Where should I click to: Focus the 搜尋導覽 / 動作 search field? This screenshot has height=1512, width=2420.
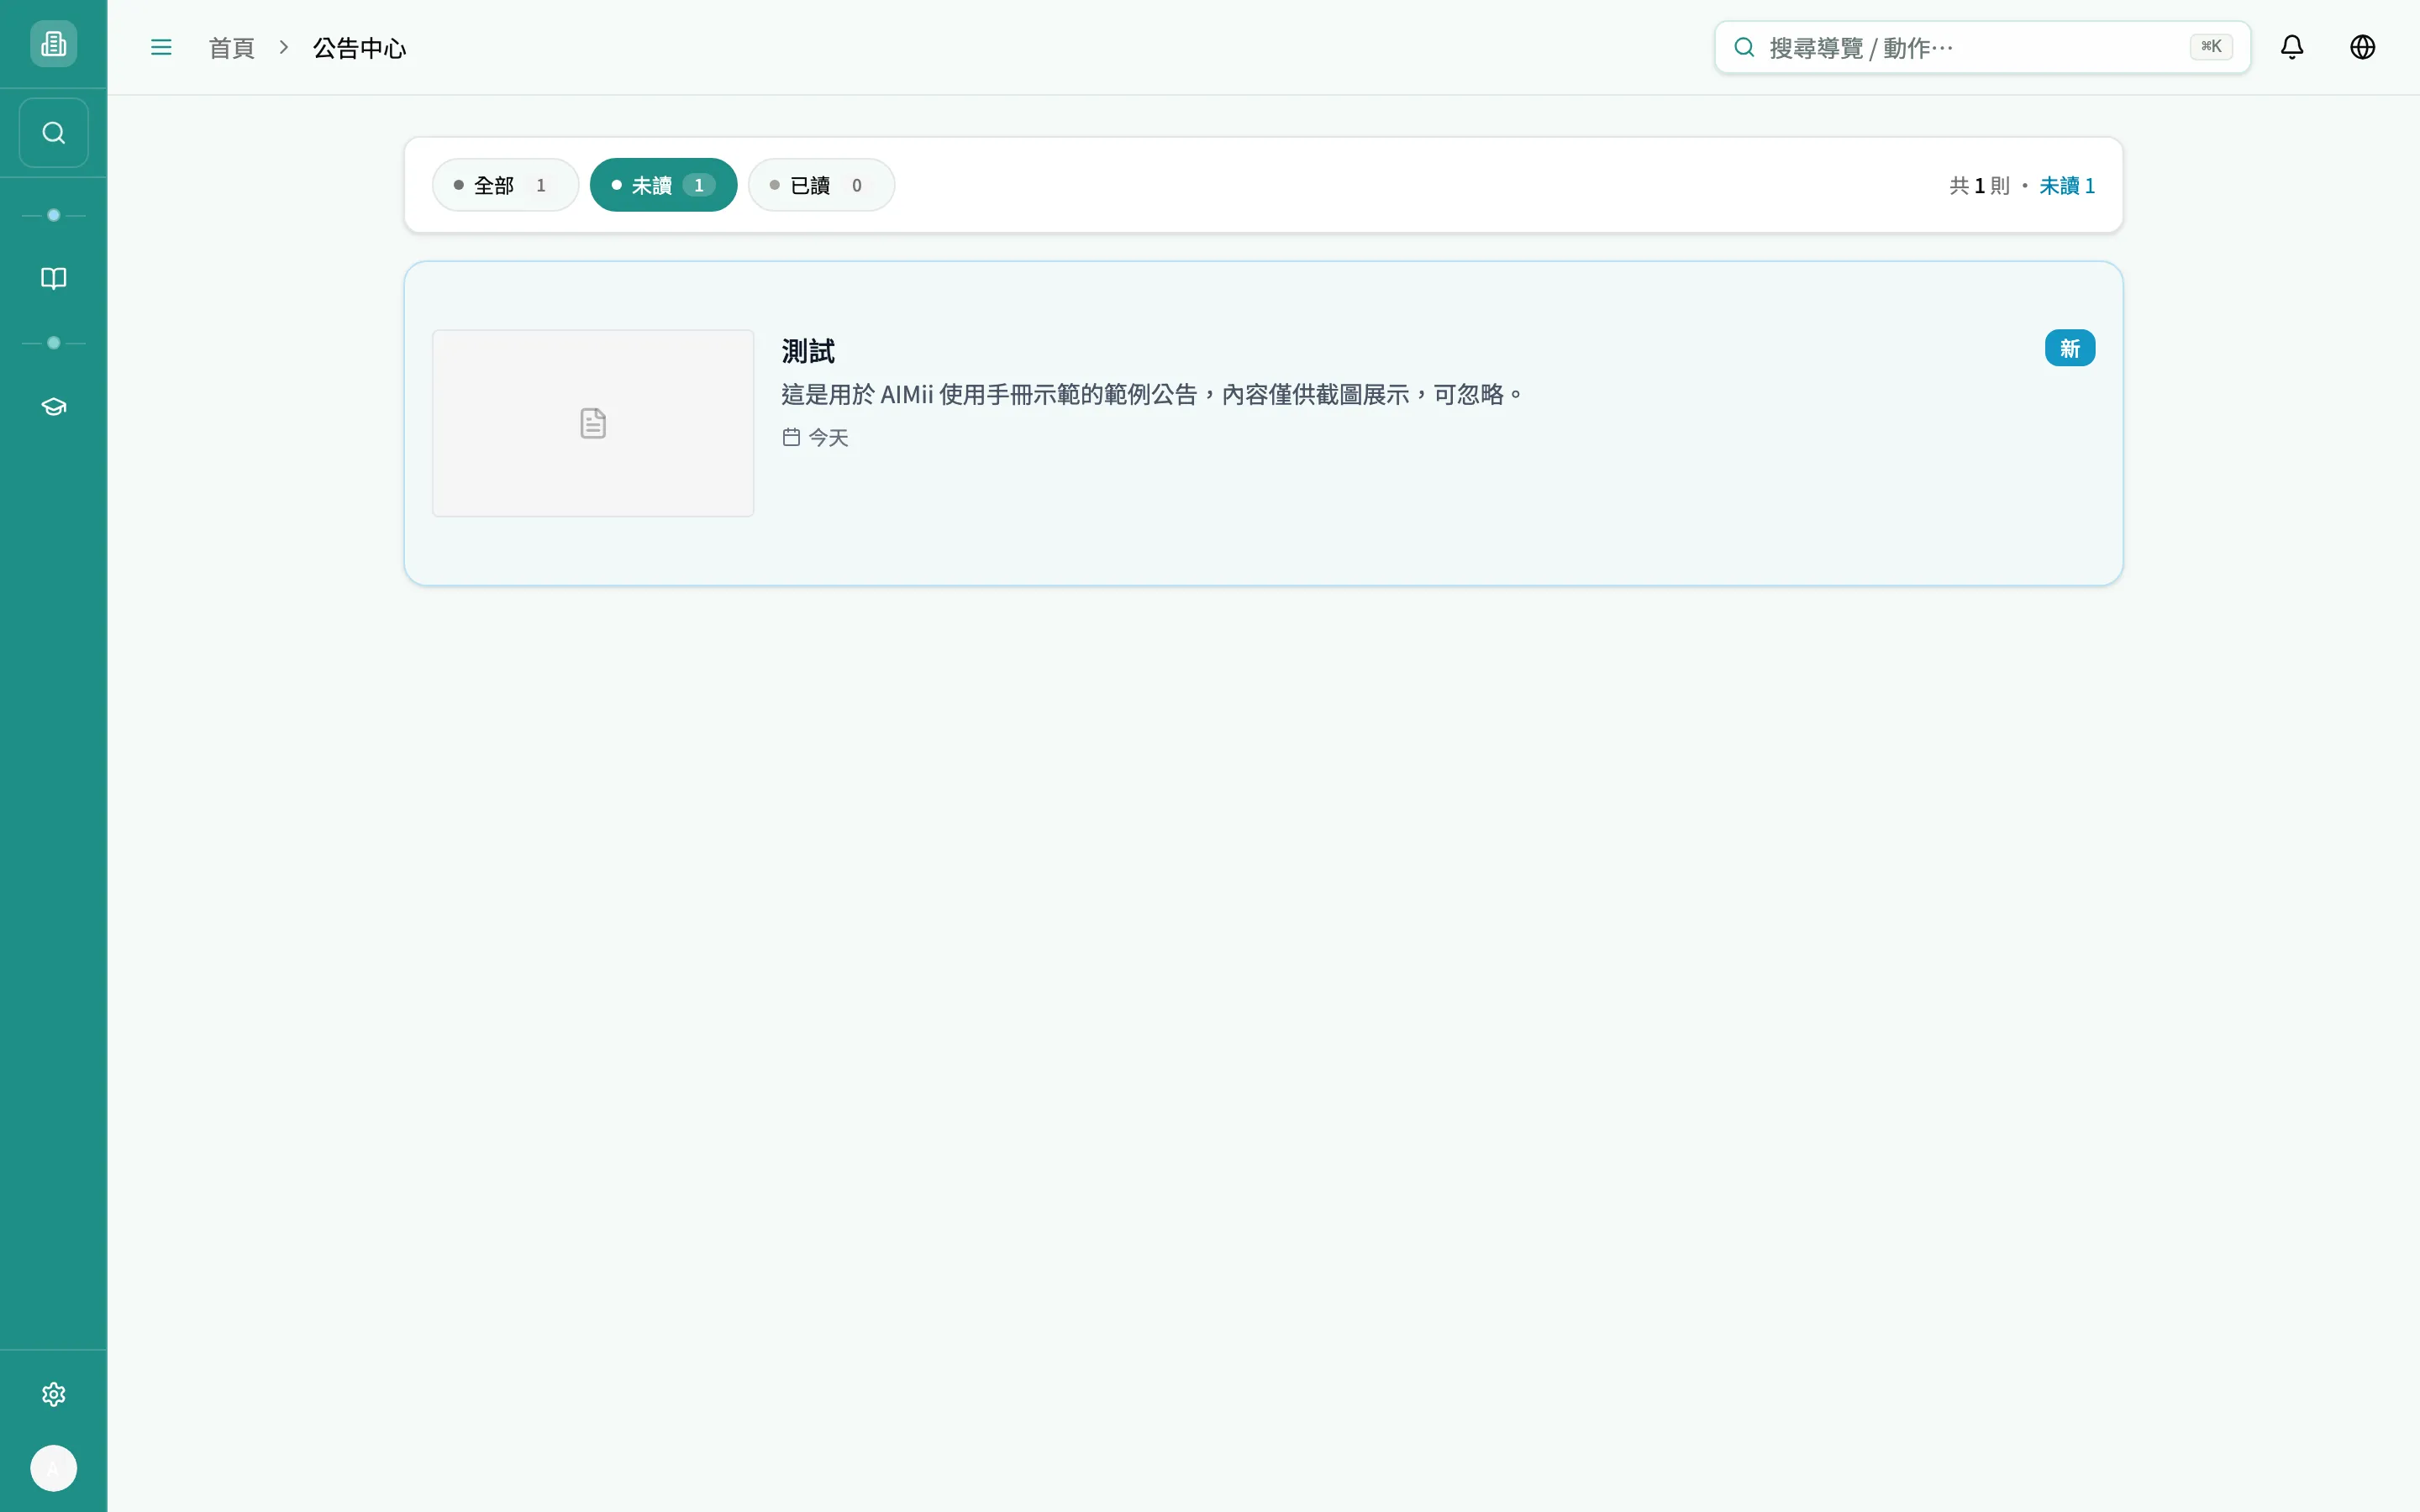coord(1982,47)
